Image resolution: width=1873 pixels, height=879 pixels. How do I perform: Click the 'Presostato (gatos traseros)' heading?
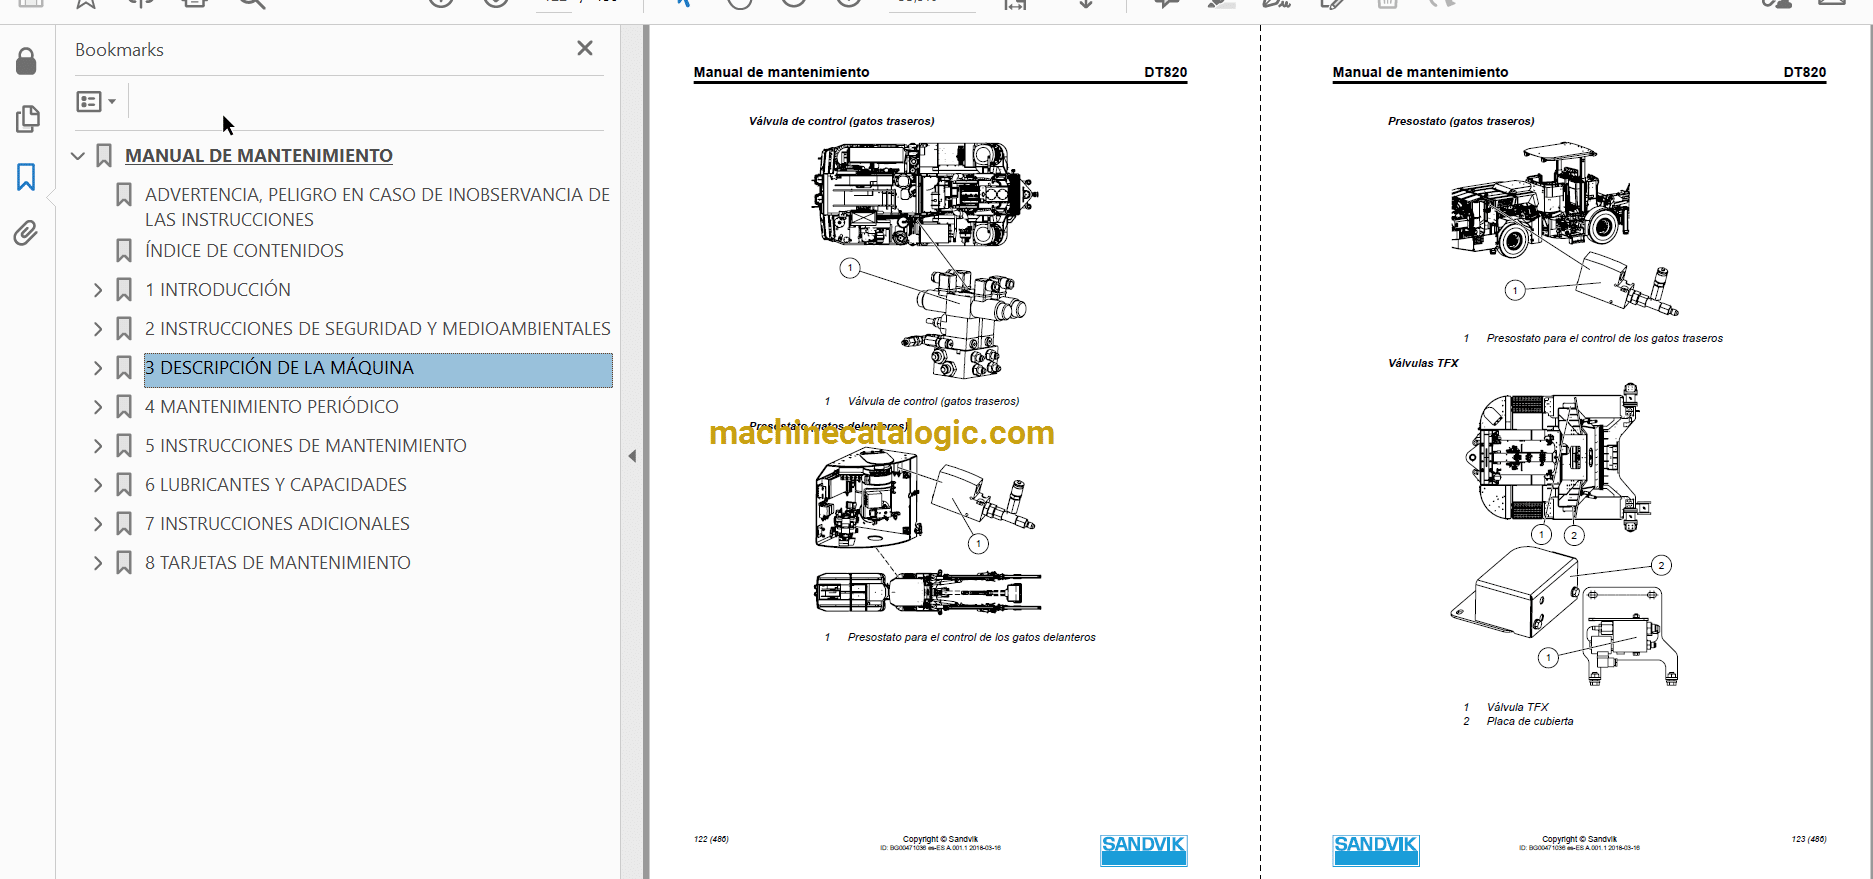click(x=1461, y=121)
